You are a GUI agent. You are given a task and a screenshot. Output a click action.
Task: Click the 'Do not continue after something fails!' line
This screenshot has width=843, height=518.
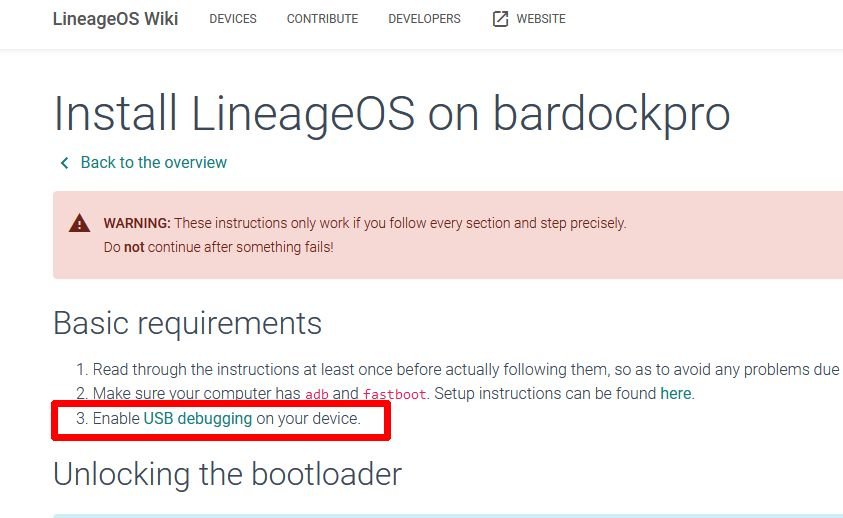218,247
